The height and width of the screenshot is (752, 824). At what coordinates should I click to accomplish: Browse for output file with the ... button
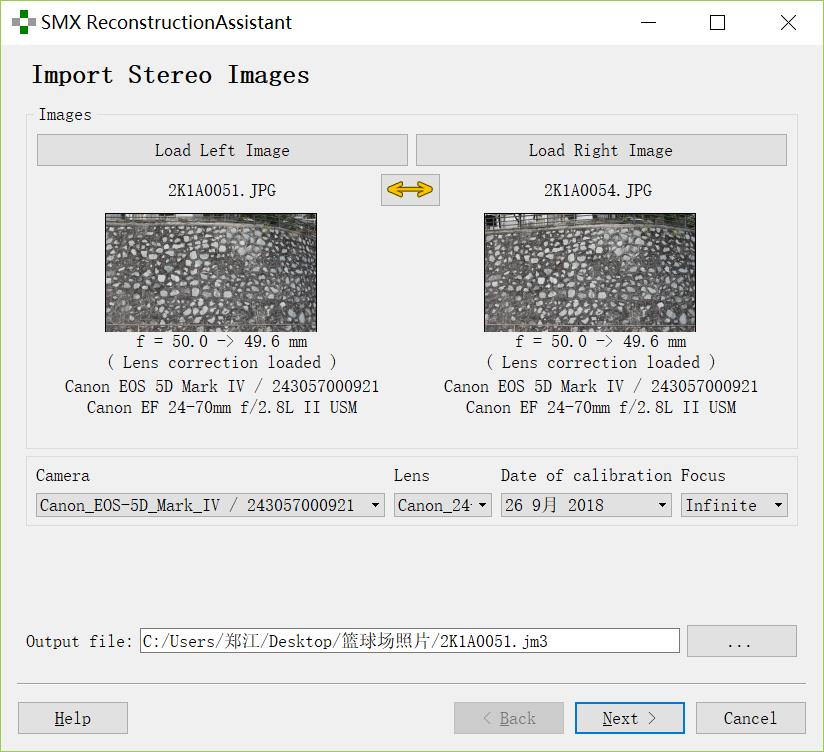pos(741,642)
